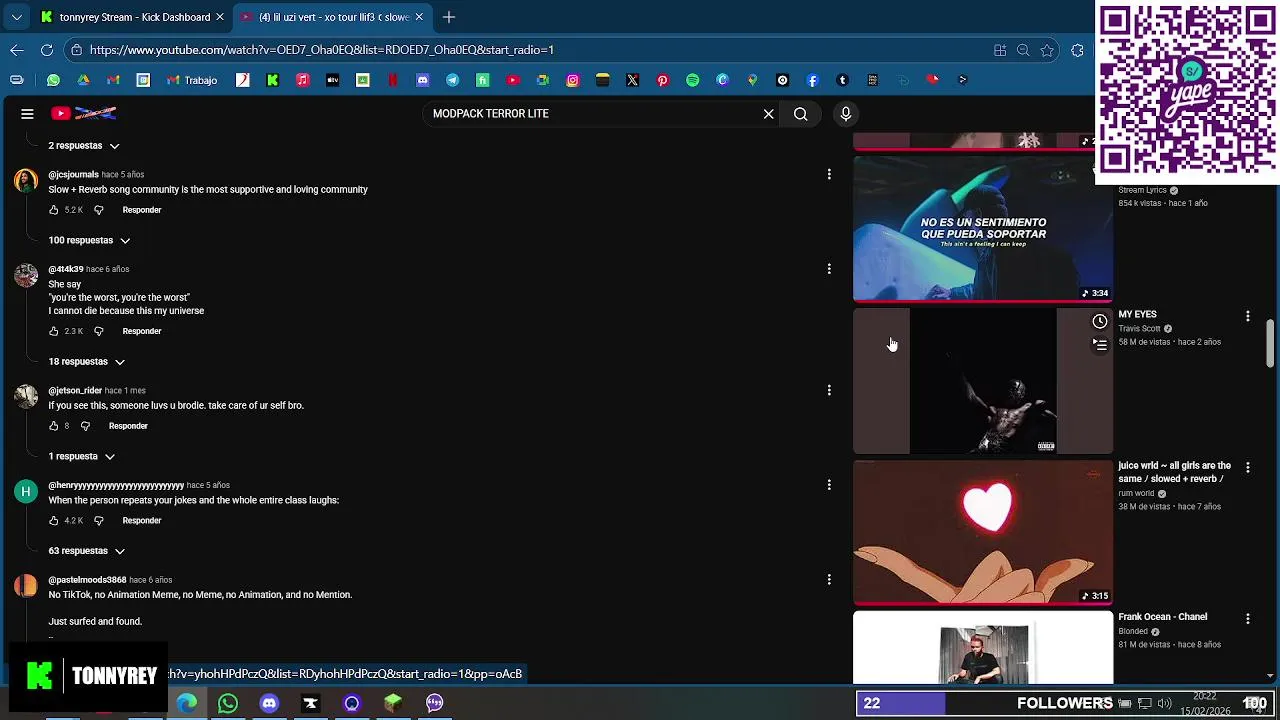Open the YouTube guide hamburger menu

click(27, 114)
